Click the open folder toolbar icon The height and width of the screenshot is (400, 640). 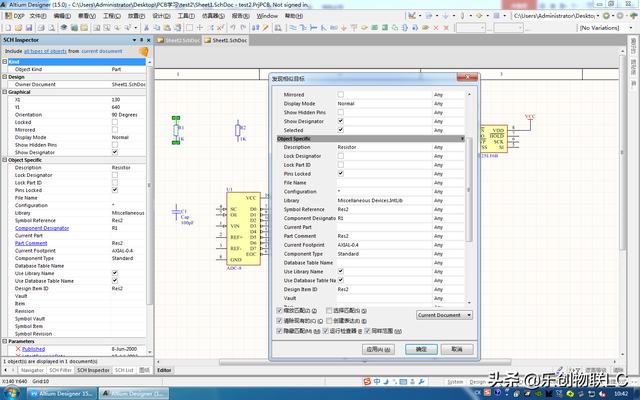18,28
